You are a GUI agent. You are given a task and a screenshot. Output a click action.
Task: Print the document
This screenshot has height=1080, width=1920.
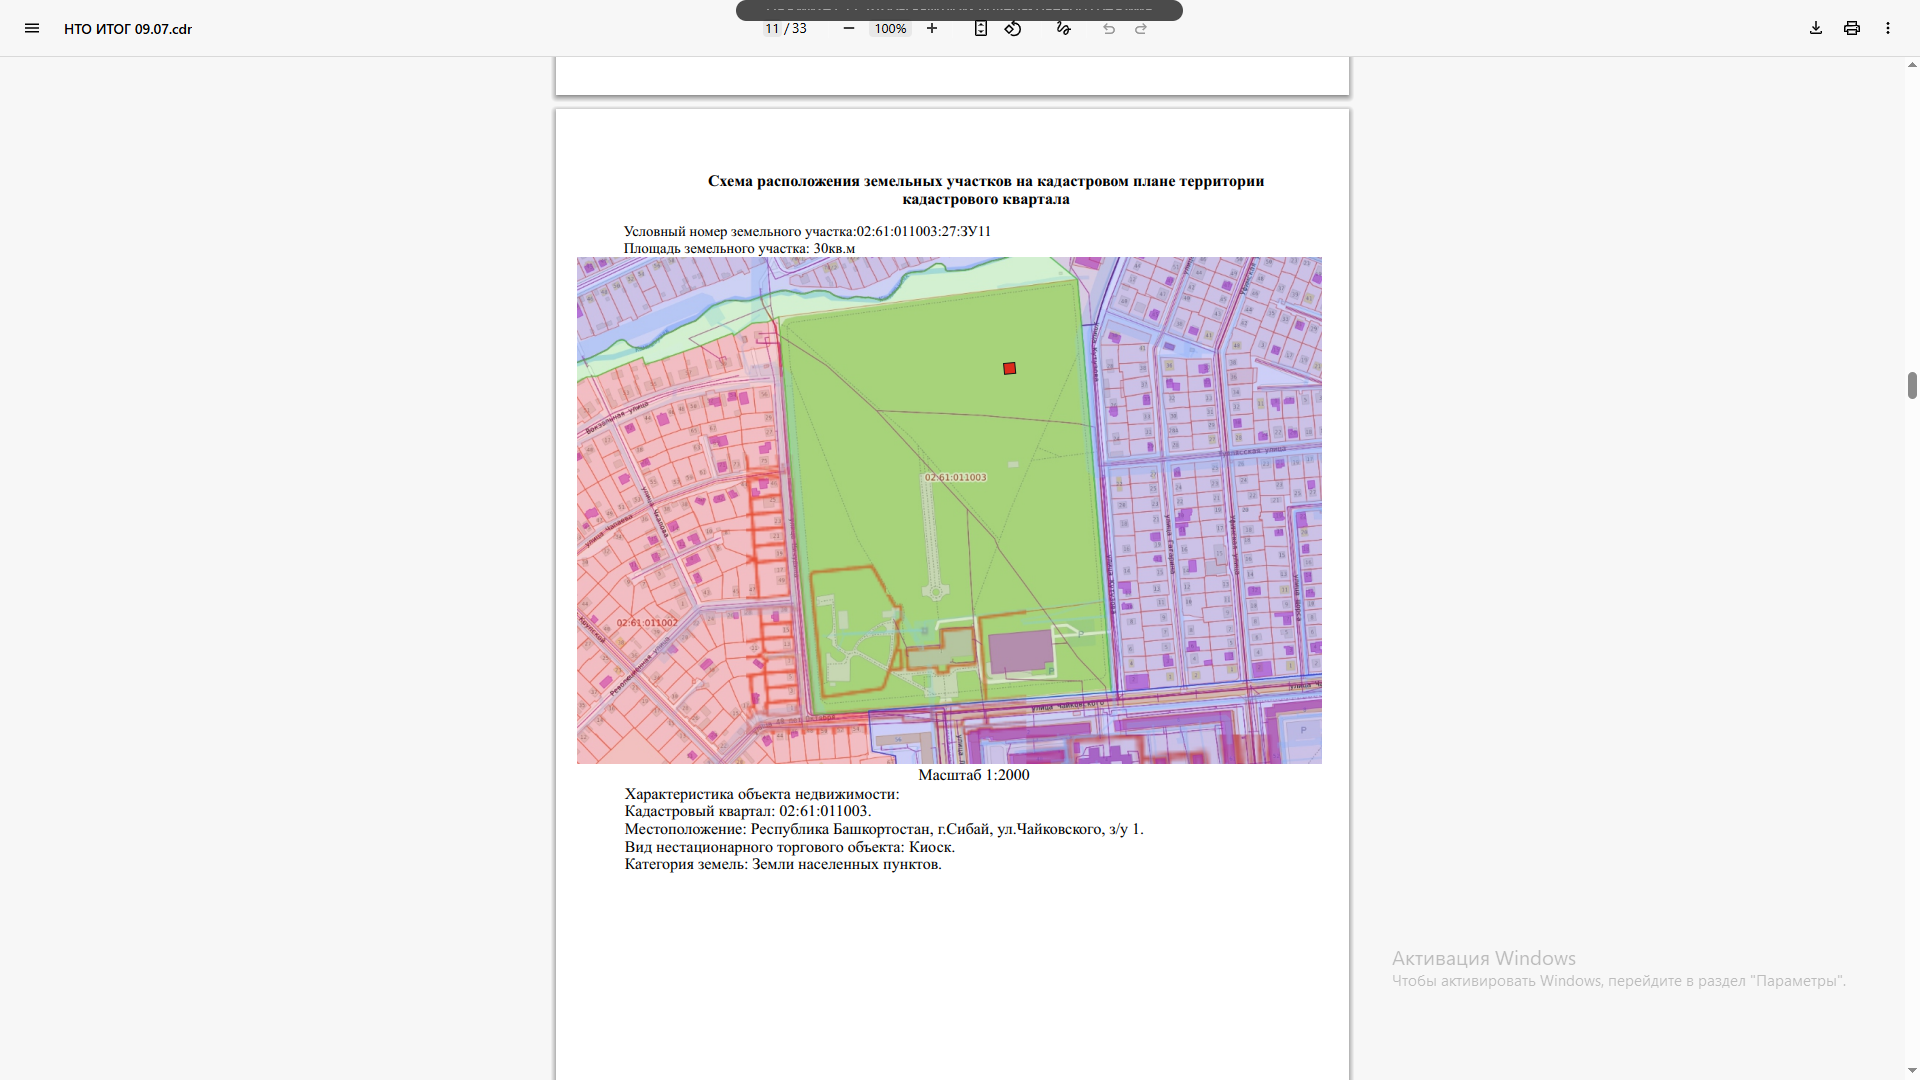coord(1852,28)
